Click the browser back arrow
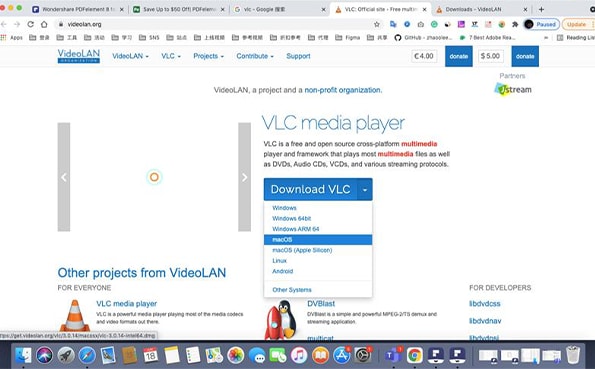The image size is (595, 369). click(4, 24)
